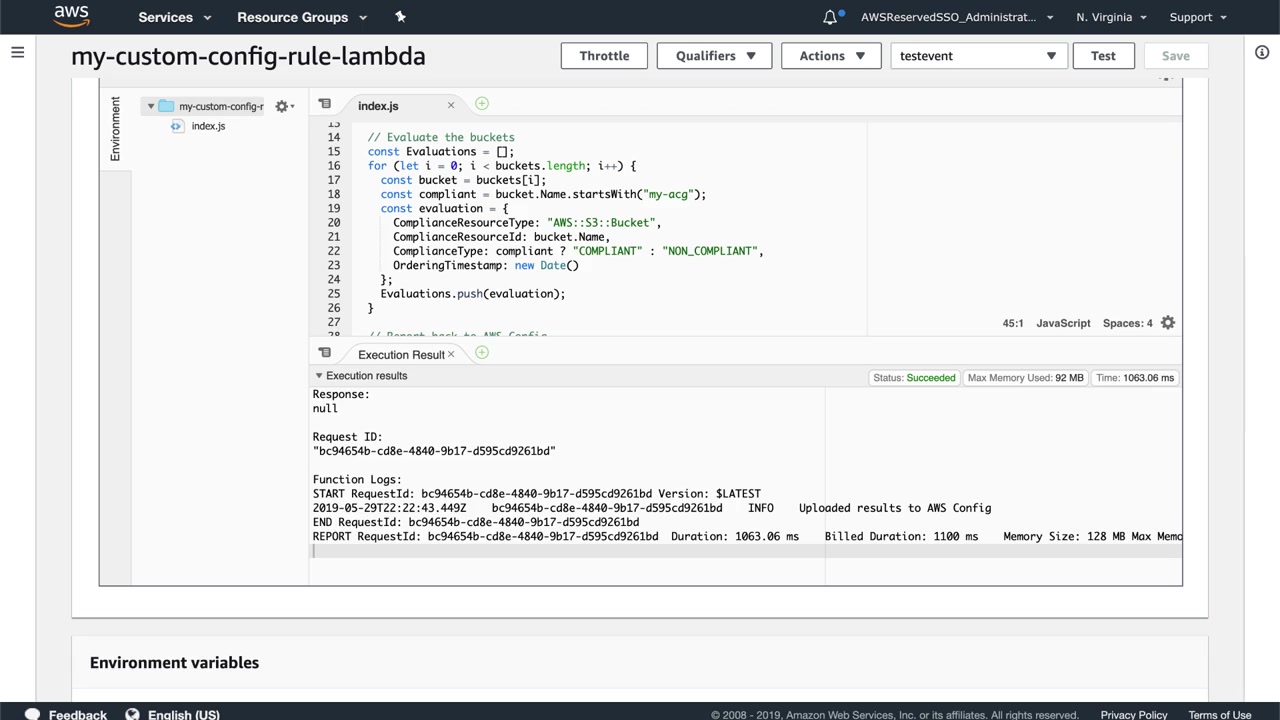The height and width of the screenshot is (720, 1280).
Task: Open the testevent dropdown selector
Action: click(977, 56)
